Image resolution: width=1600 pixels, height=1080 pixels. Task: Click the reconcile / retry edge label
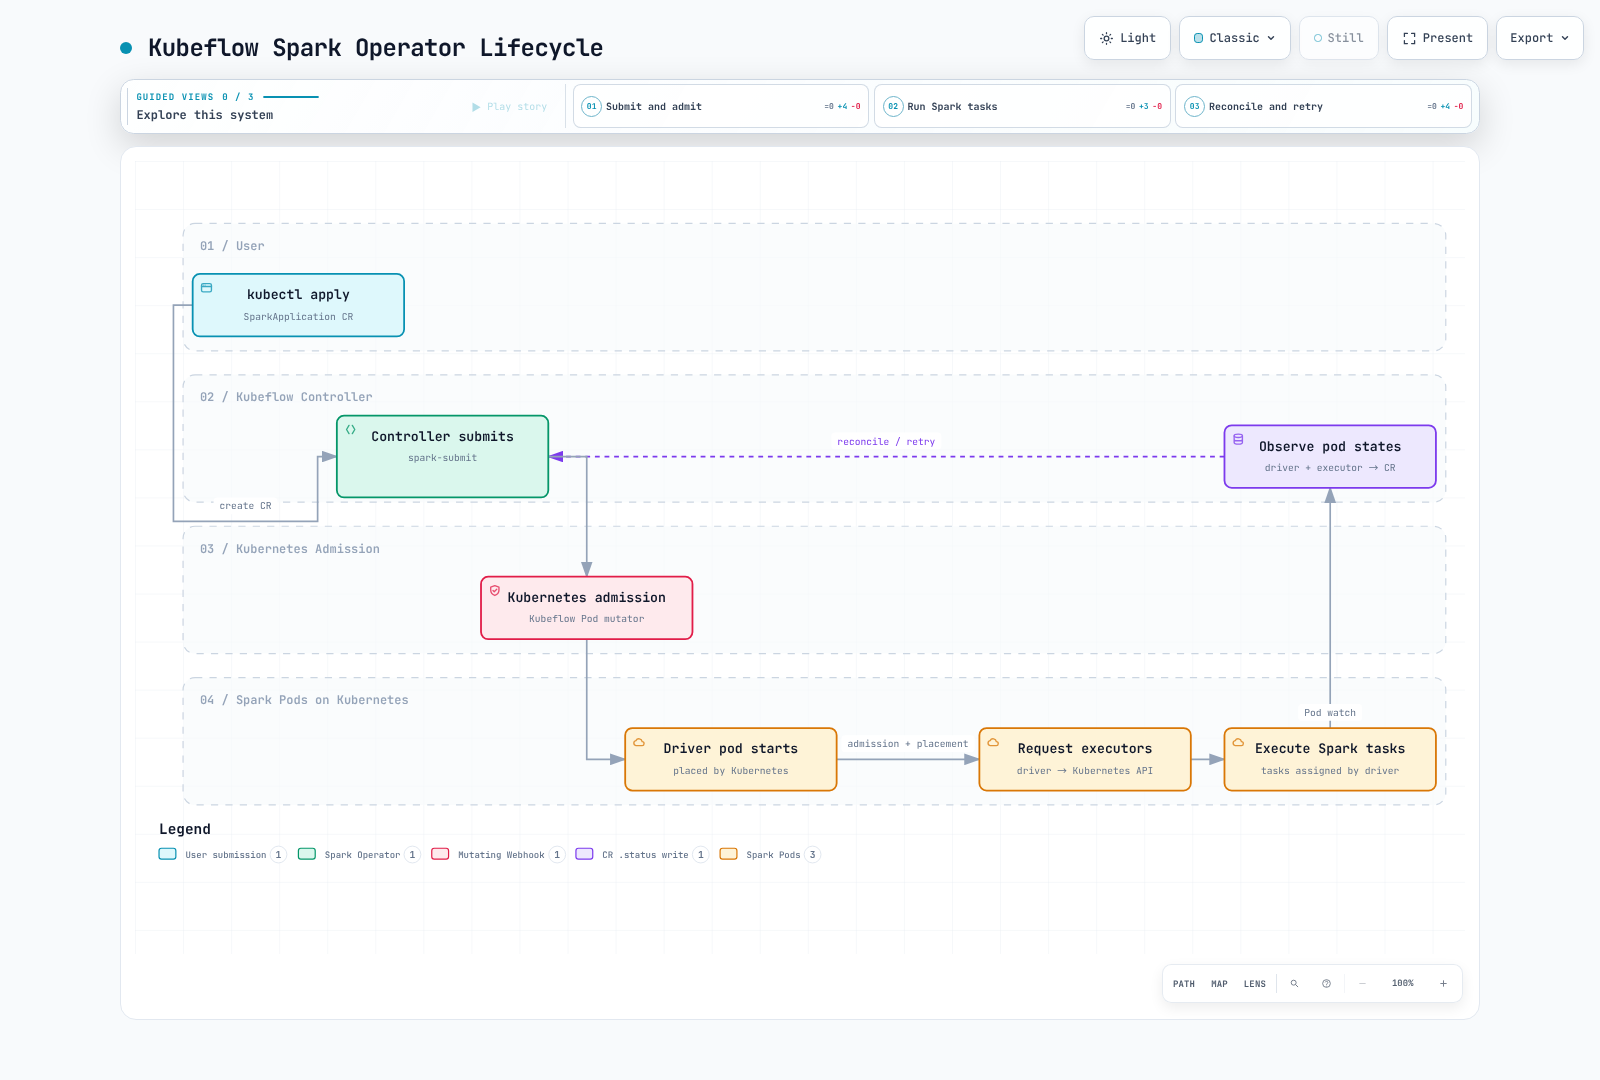(x=886, y=442)
